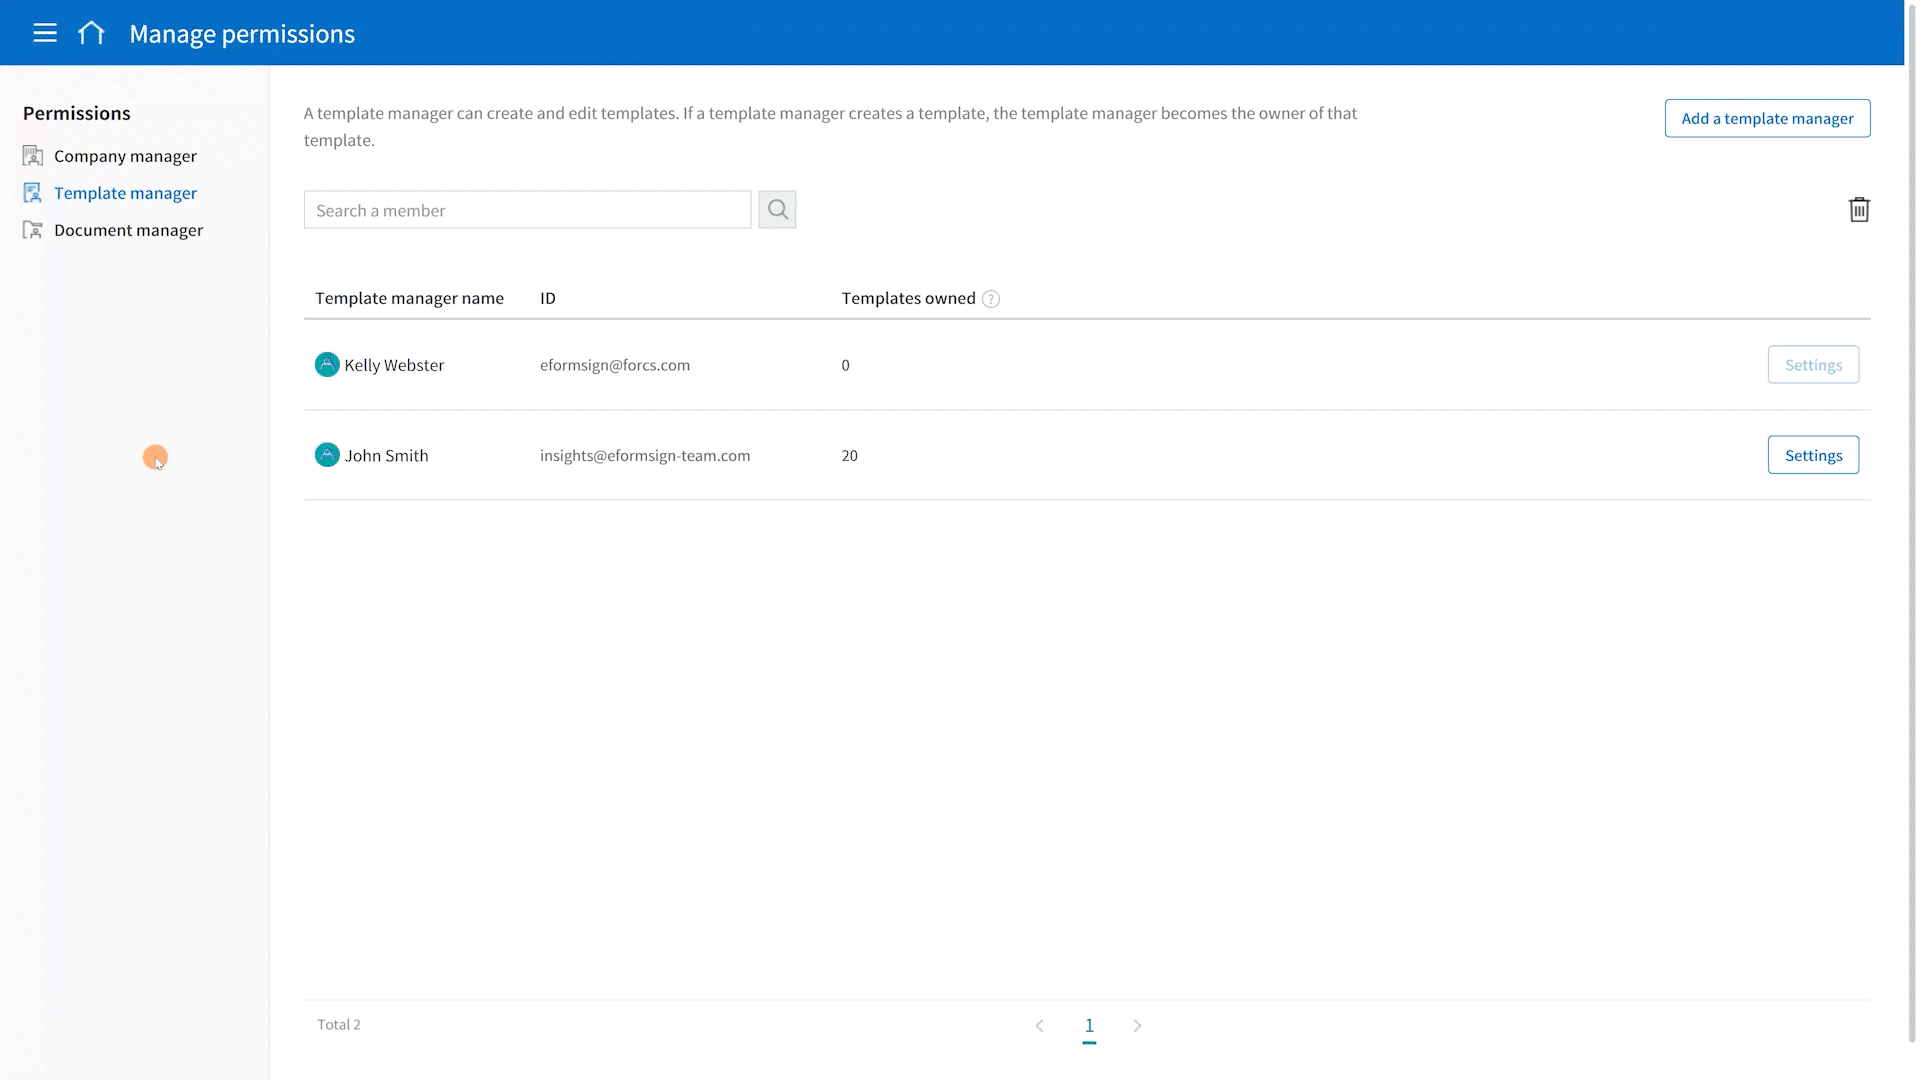Screen dimensions: 1920x1080
Task: Select Template manager in sidebar
Action: (x=125, y=193)
